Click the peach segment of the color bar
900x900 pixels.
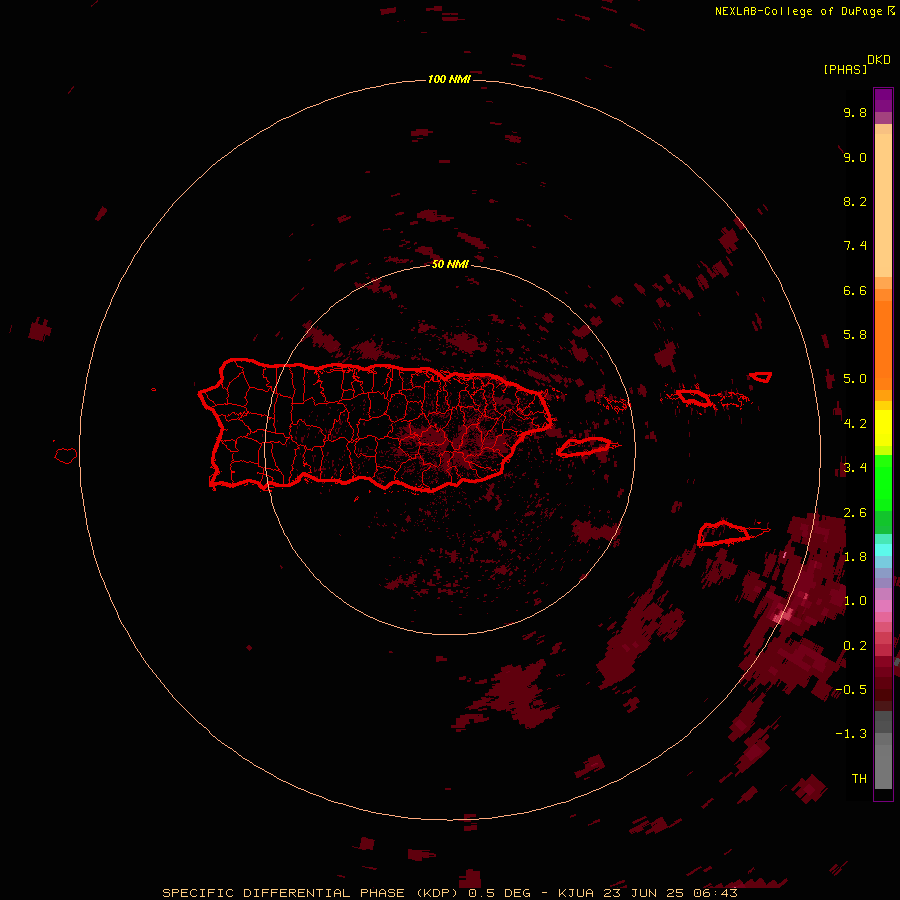pyautogui.click(x=883, y=205)
